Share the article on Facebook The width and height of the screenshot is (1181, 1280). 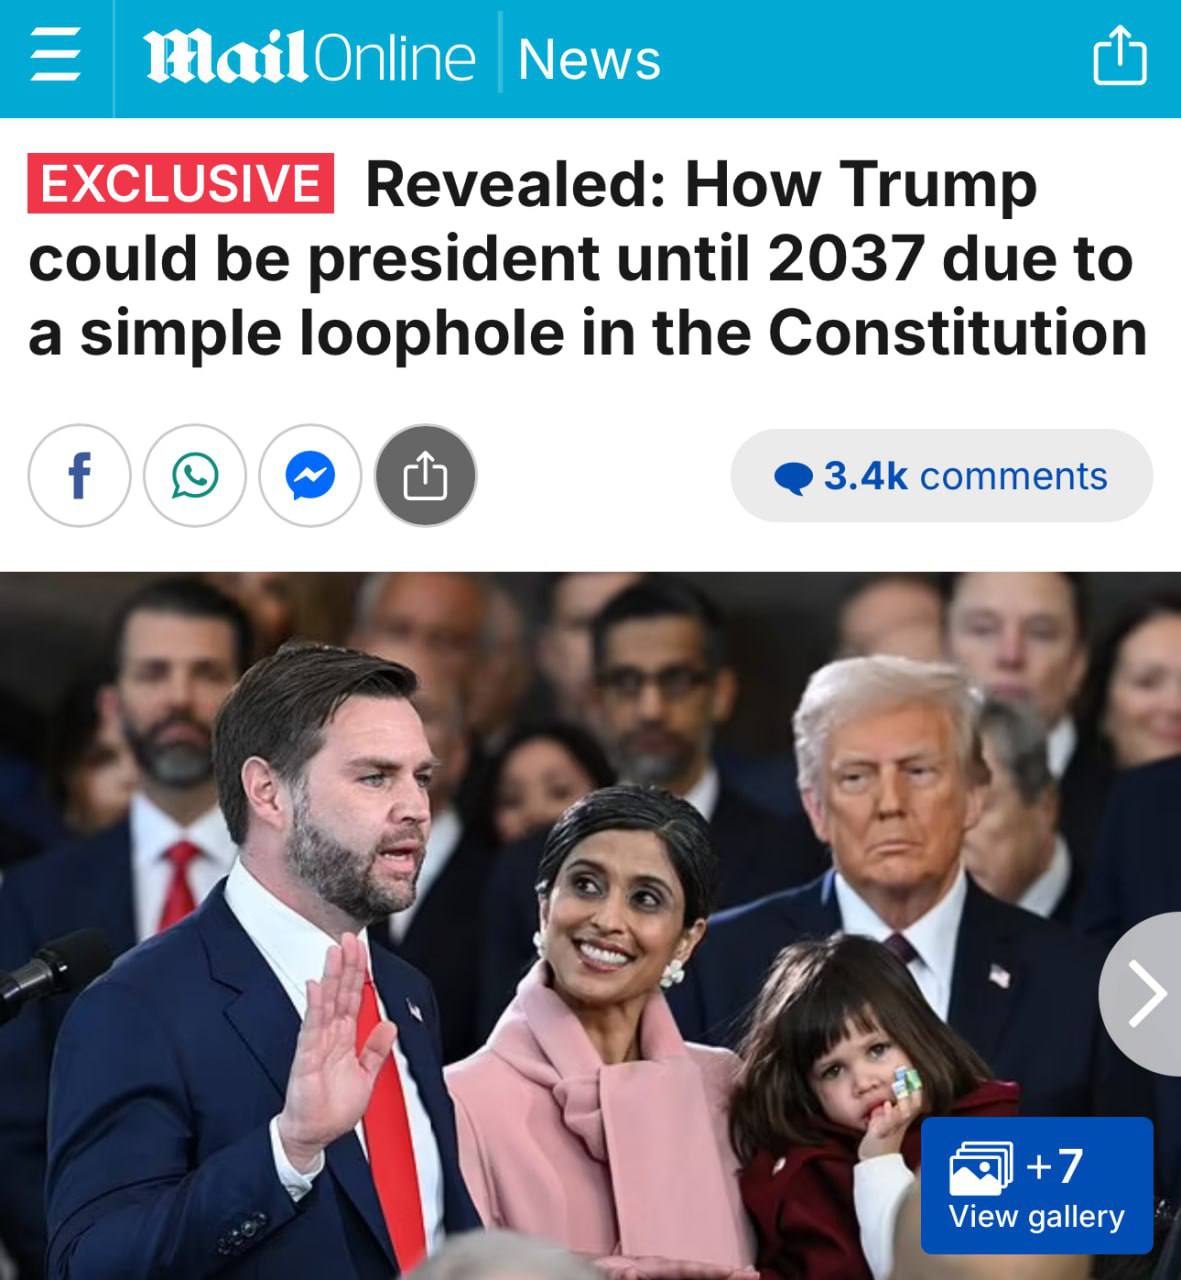click(79, 476)
